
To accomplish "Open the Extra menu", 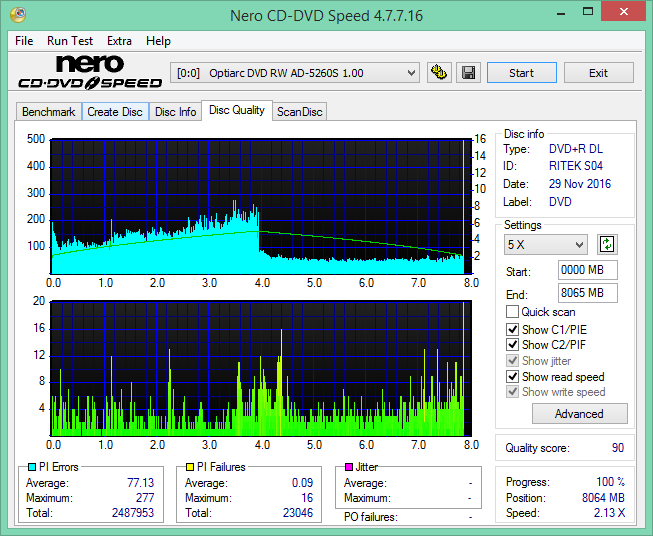I will pyautogui.click(x=119, y=41).
